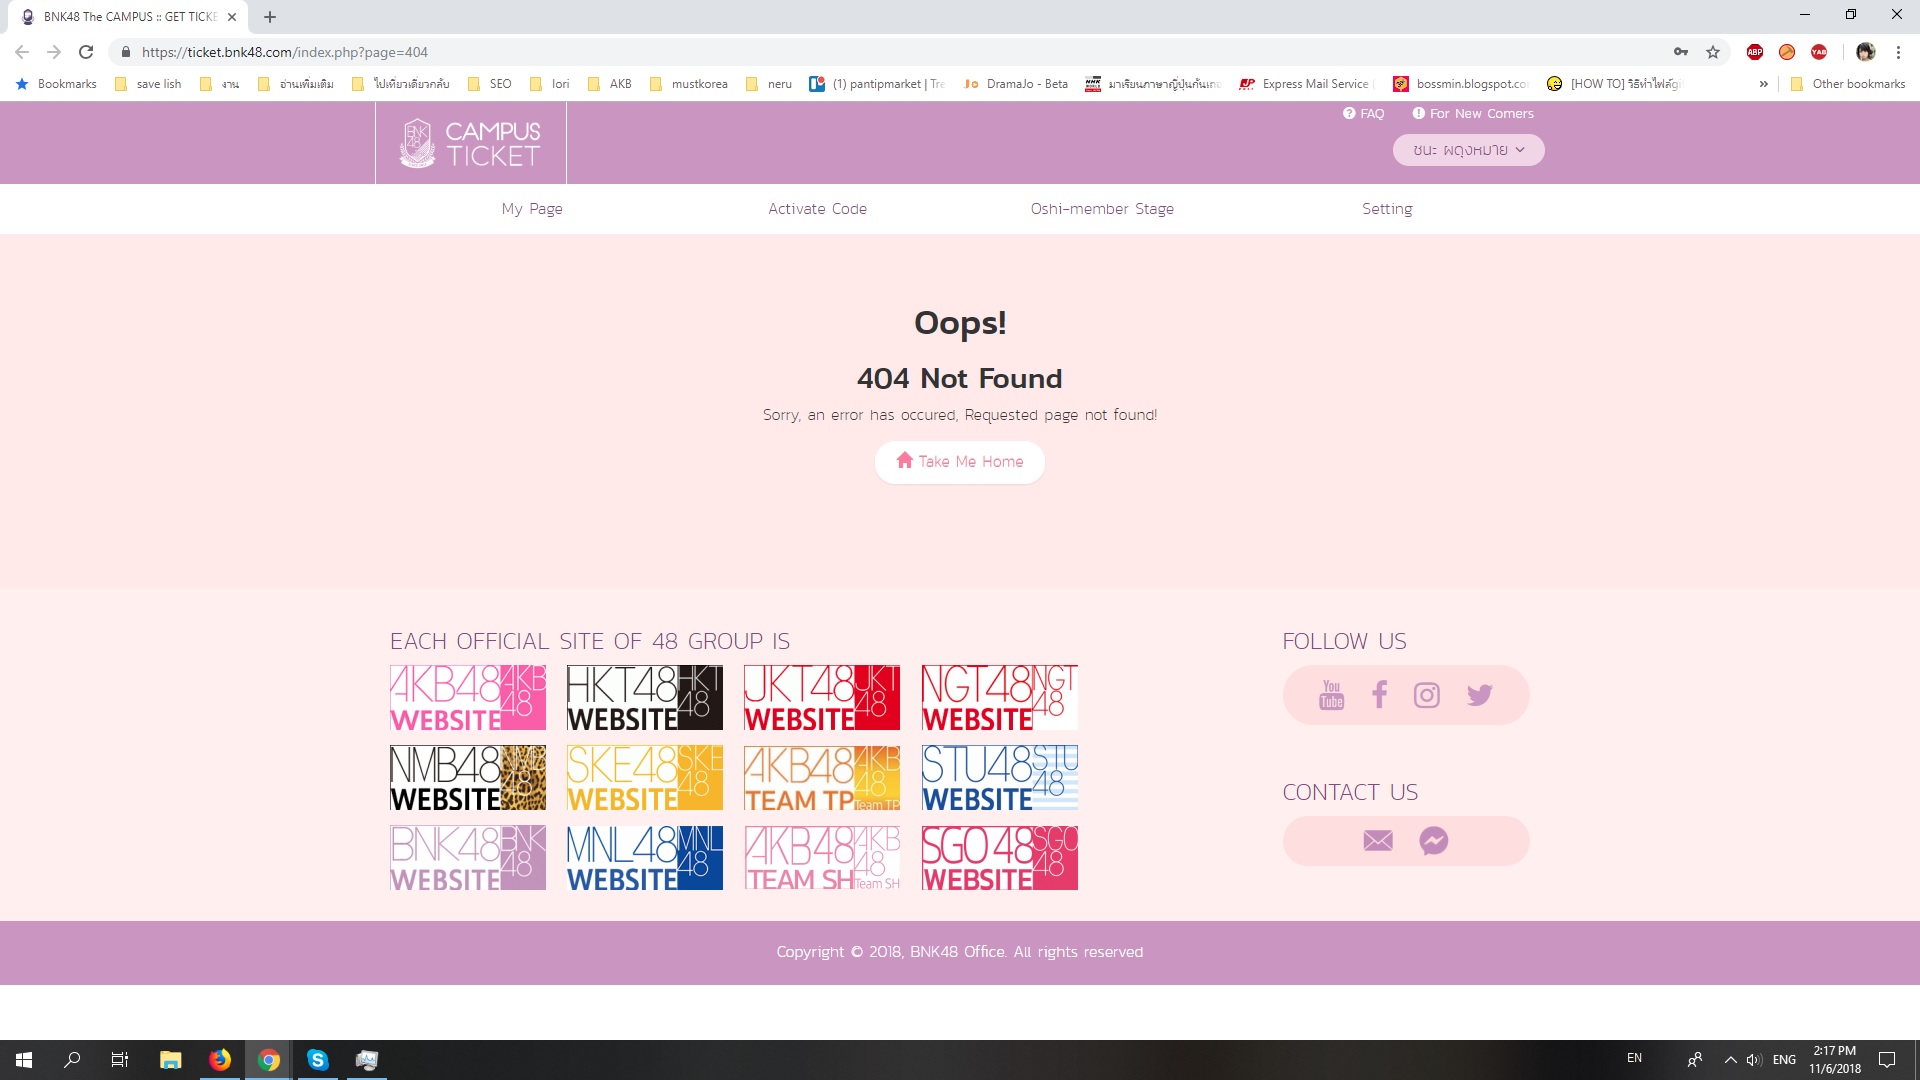Open the BNK48 Website banner
Viewport: 1920px width, 1080px height.
coord(468,858)
